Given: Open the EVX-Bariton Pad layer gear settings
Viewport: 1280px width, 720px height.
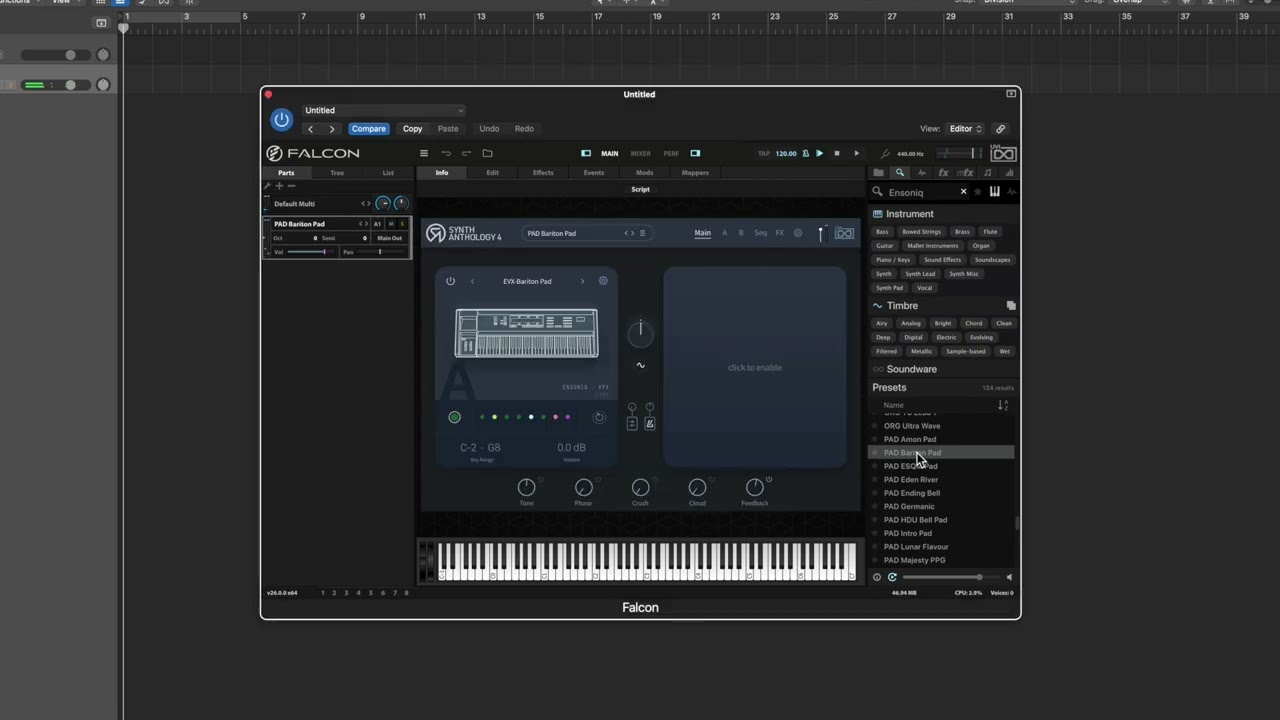Looking at the screenshot, I should pyautogui.click(x=603, y=281).
